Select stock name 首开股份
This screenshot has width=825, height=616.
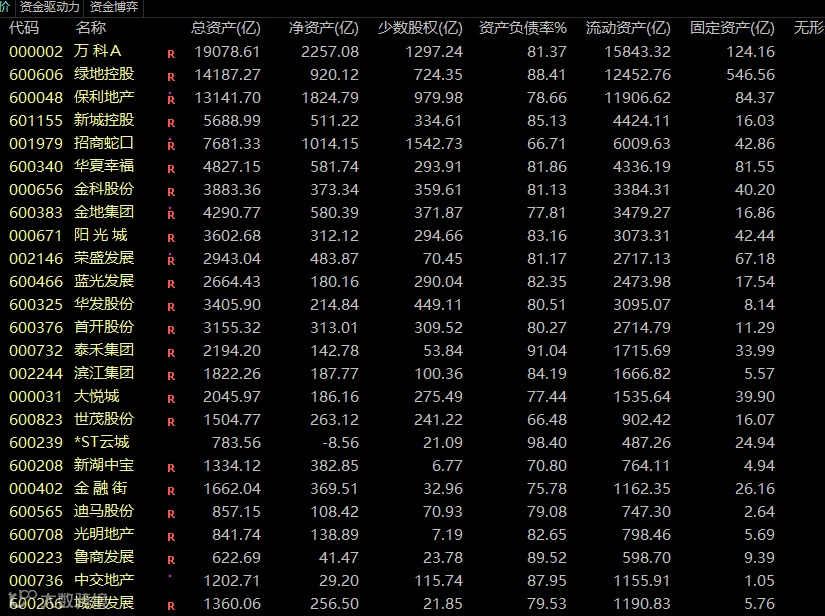point(104,328)
